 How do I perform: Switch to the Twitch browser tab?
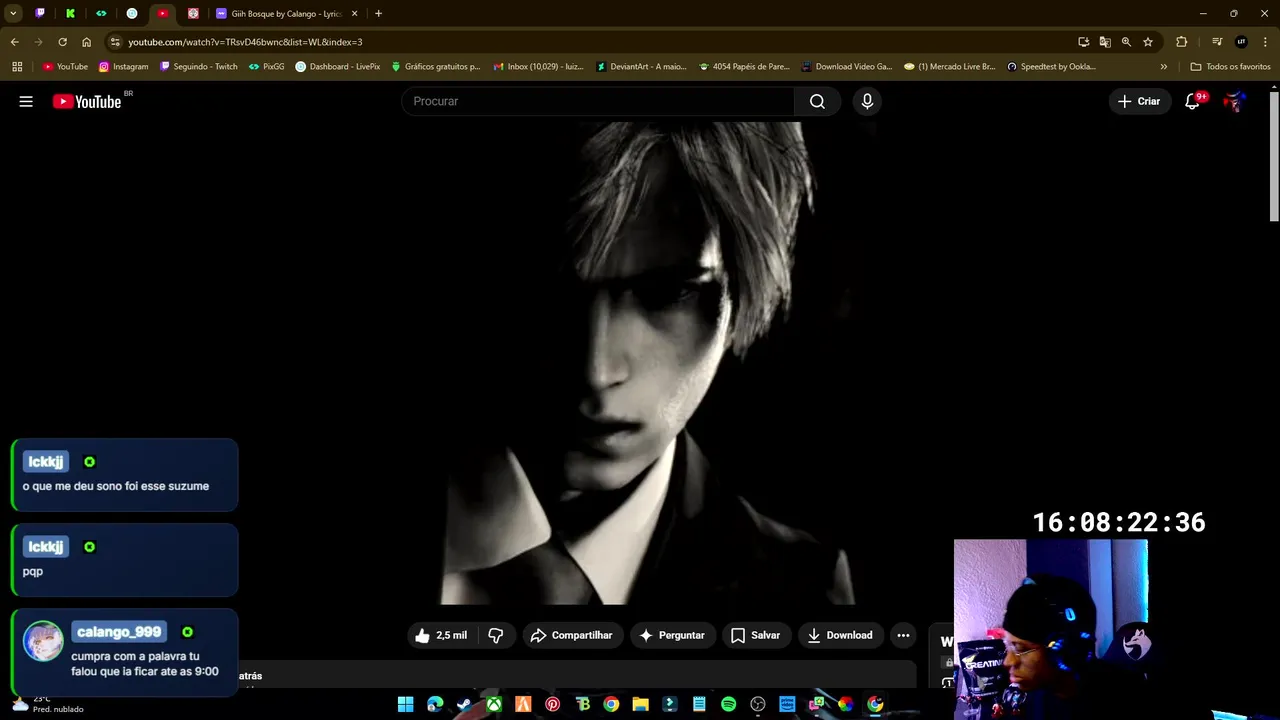pos(40,14)
